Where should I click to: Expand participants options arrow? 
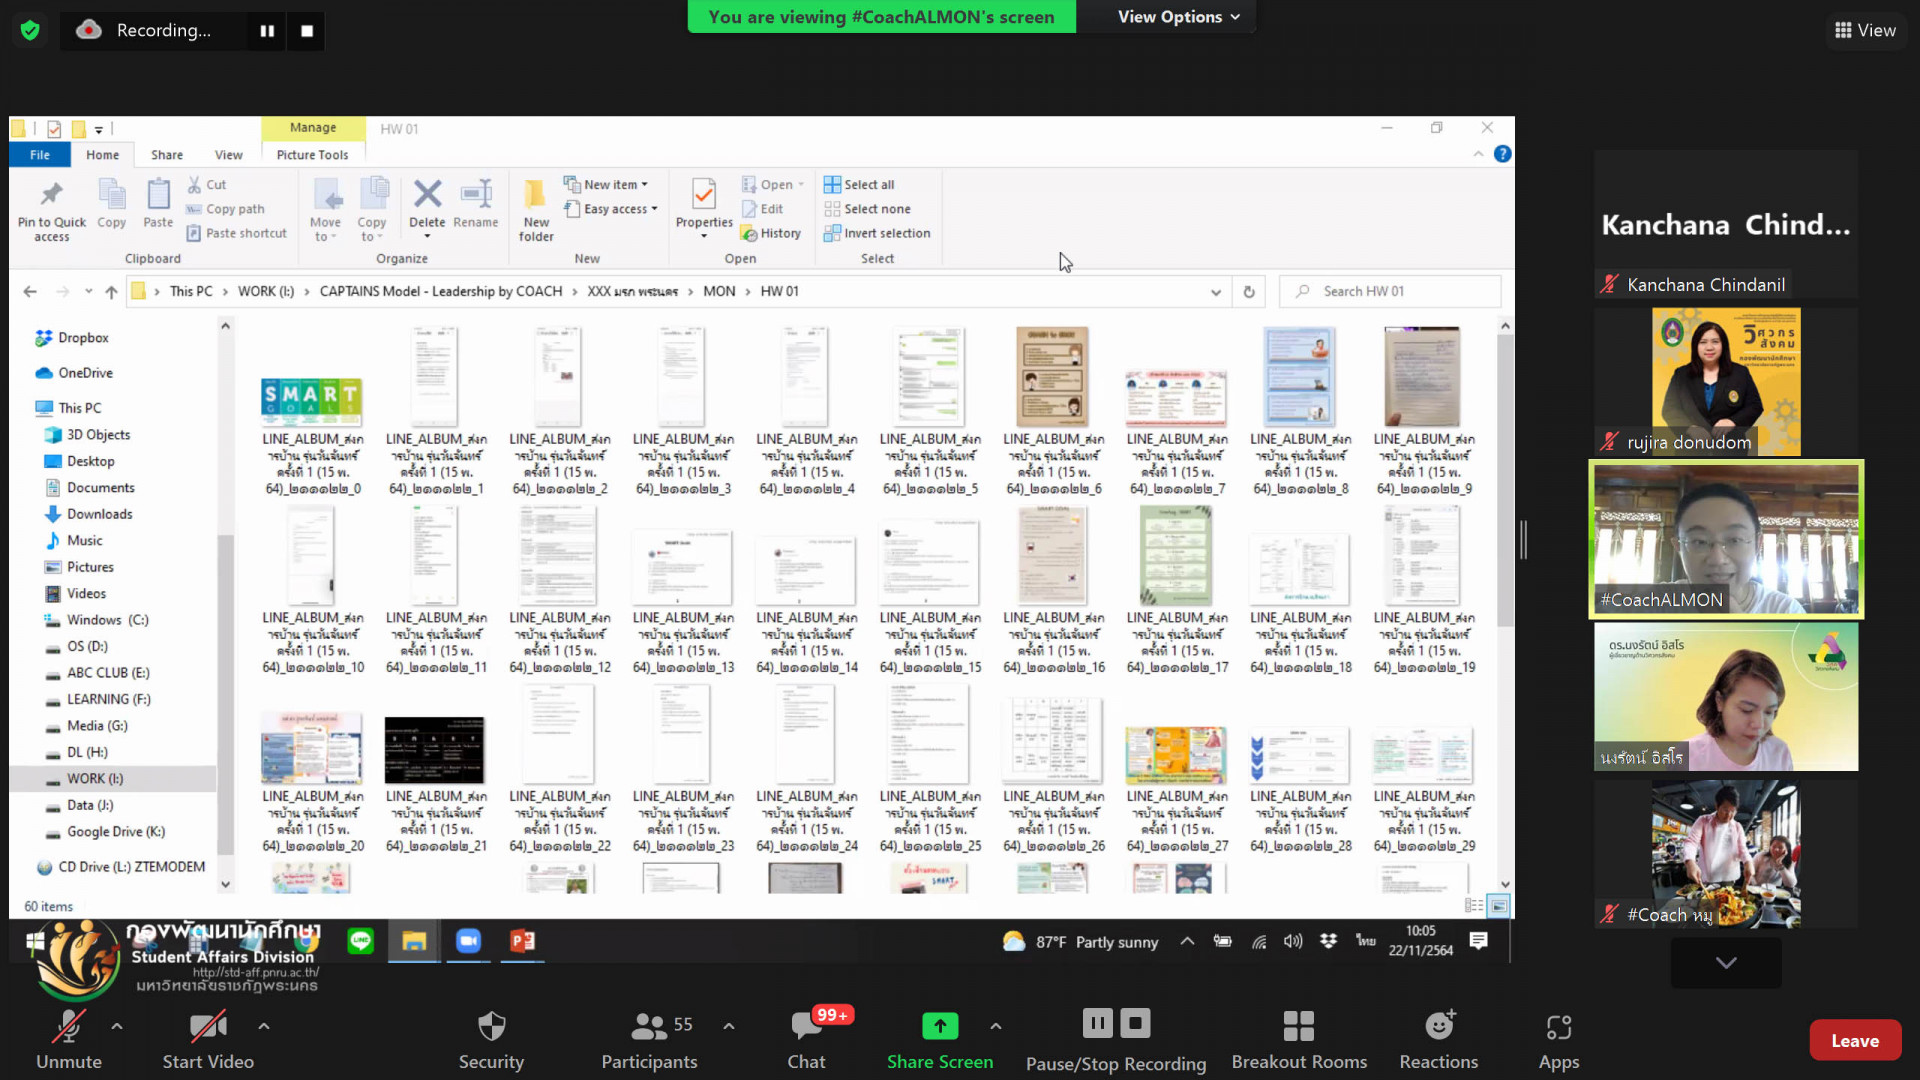[x=729, y=1026]
